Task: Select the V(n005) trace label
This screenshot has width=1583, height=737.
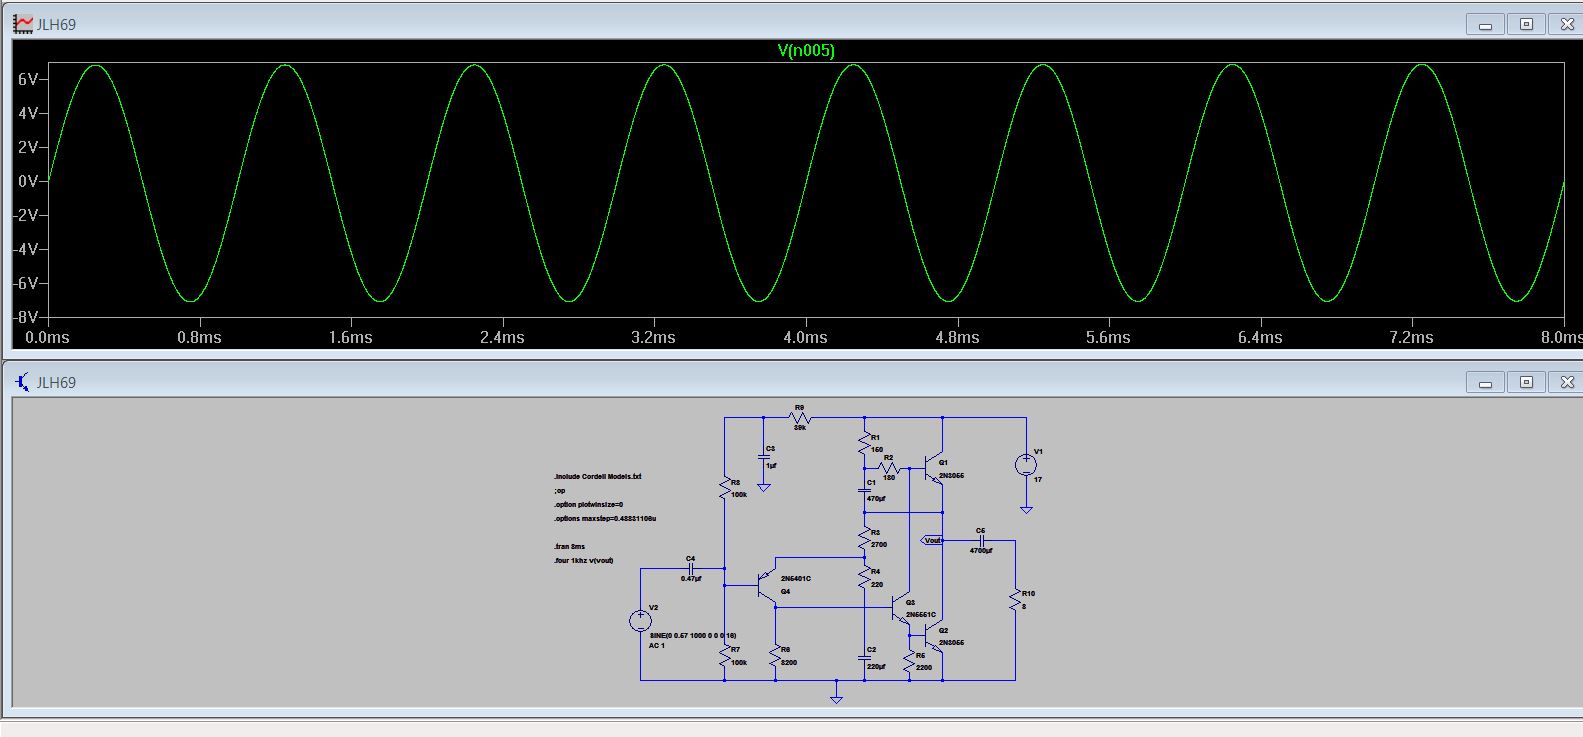Action: (806, 50)
